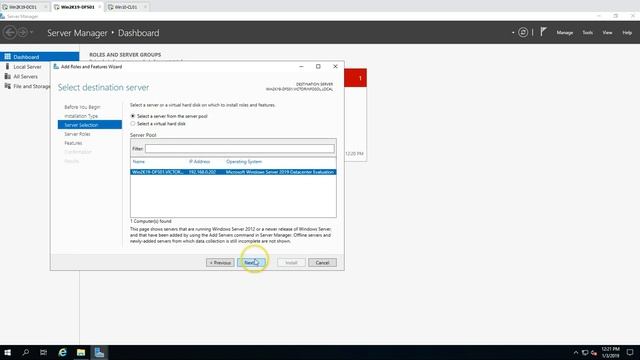
Task: Click the File and Storage icon in the sidebar
Action: point(7,86)
